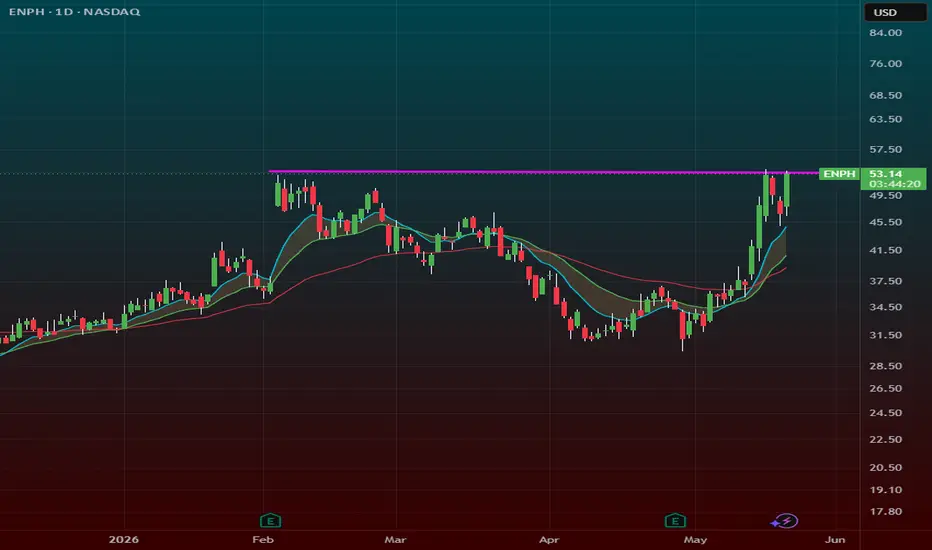
Task: Click the 20.50 price axis label
Action: point(886,467)
